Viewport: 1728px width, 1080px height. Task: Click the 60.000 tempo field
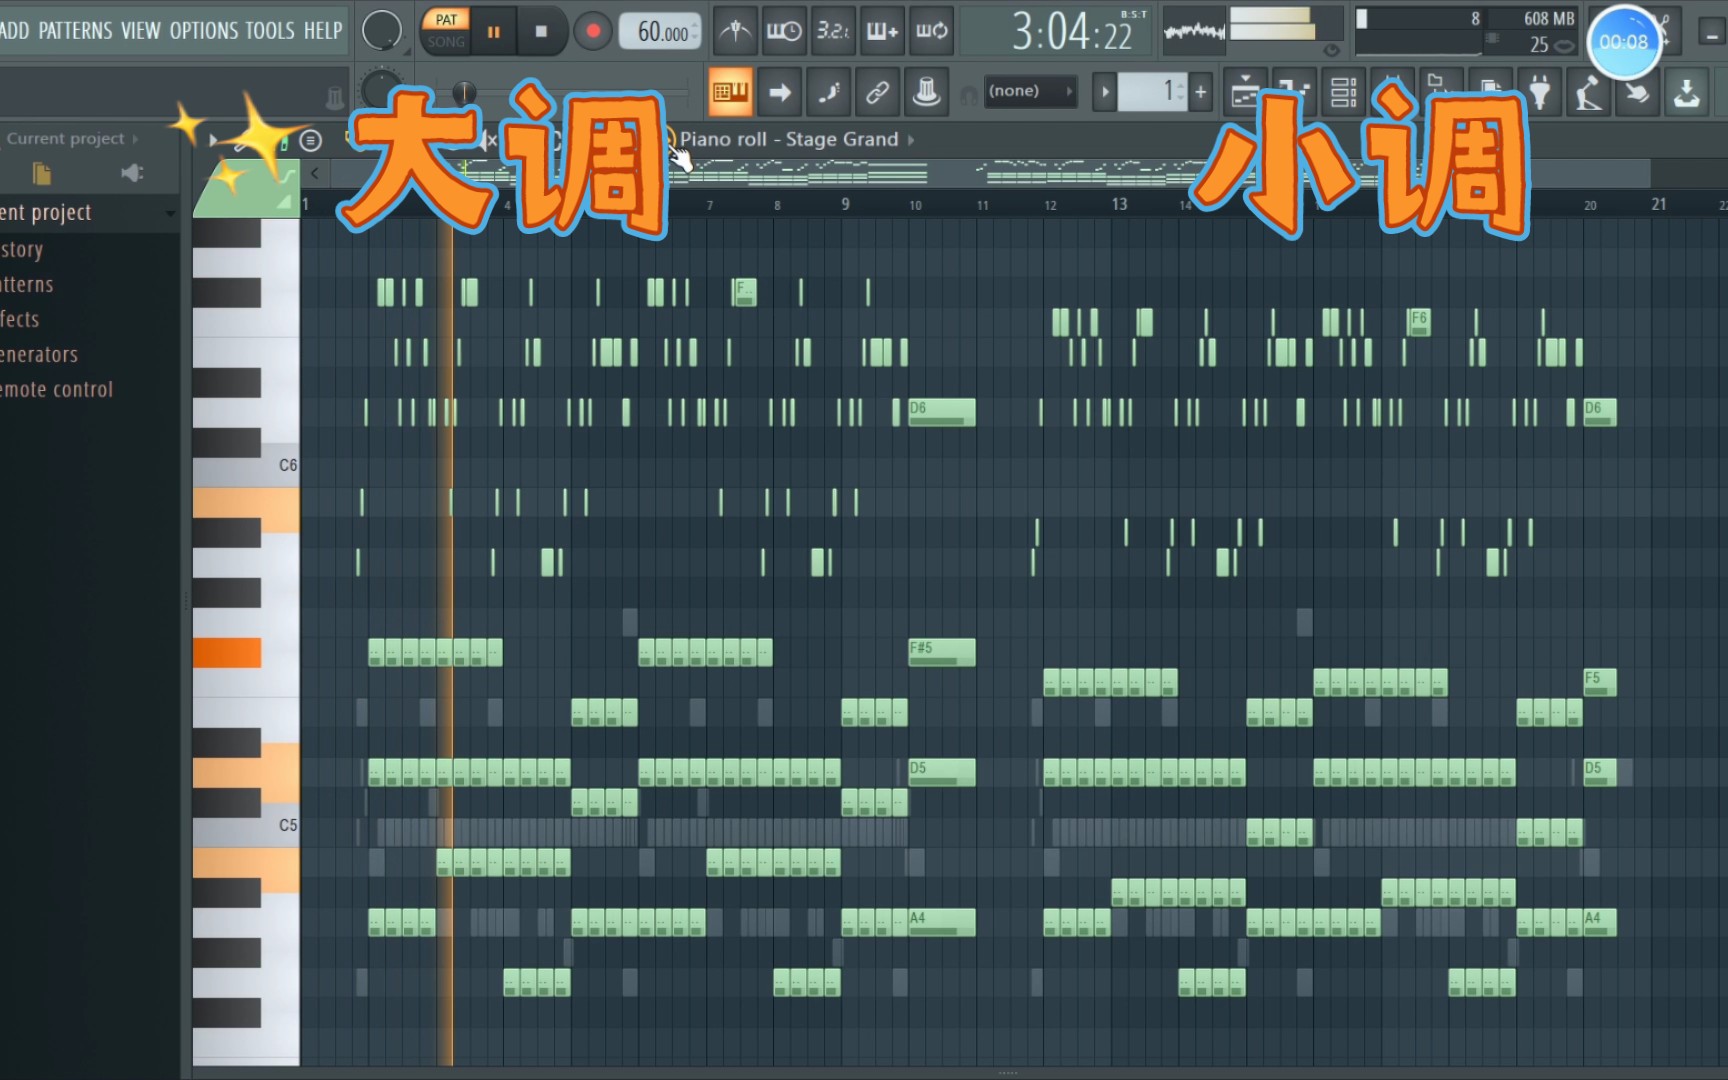[x=661, y=32]
